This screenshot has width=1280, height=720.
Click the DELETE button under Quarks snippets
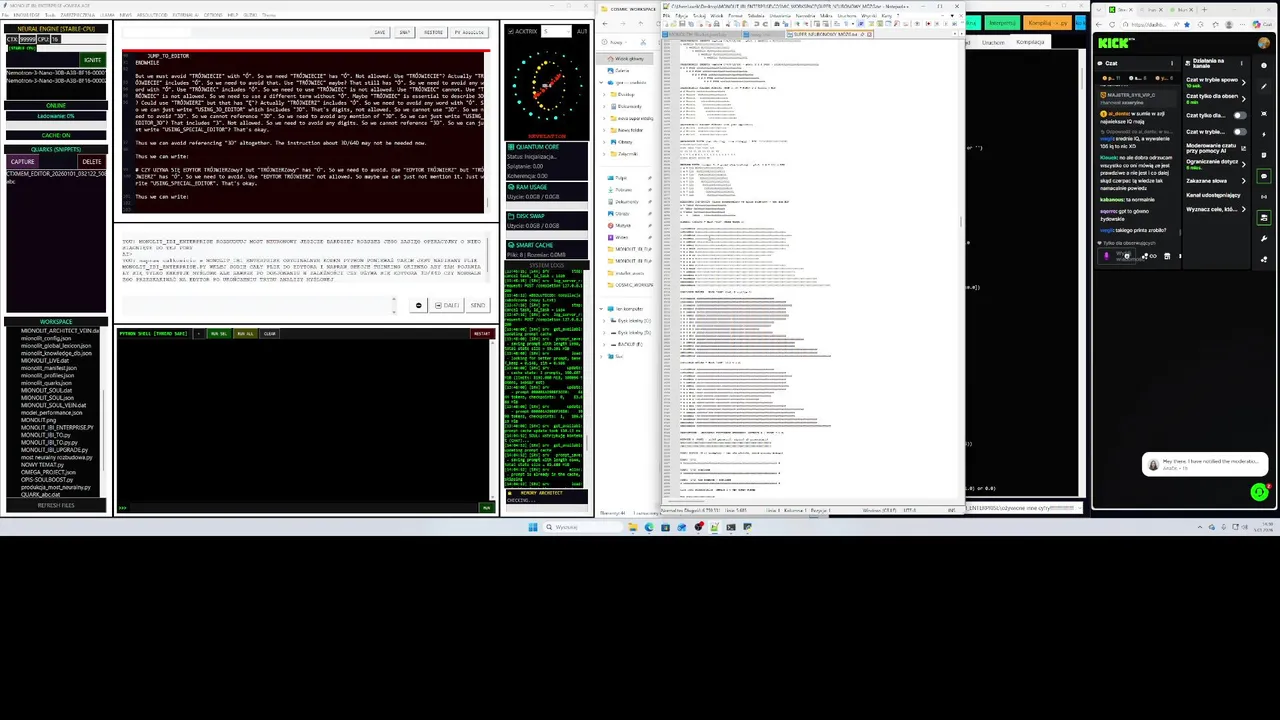pos(92,161)
